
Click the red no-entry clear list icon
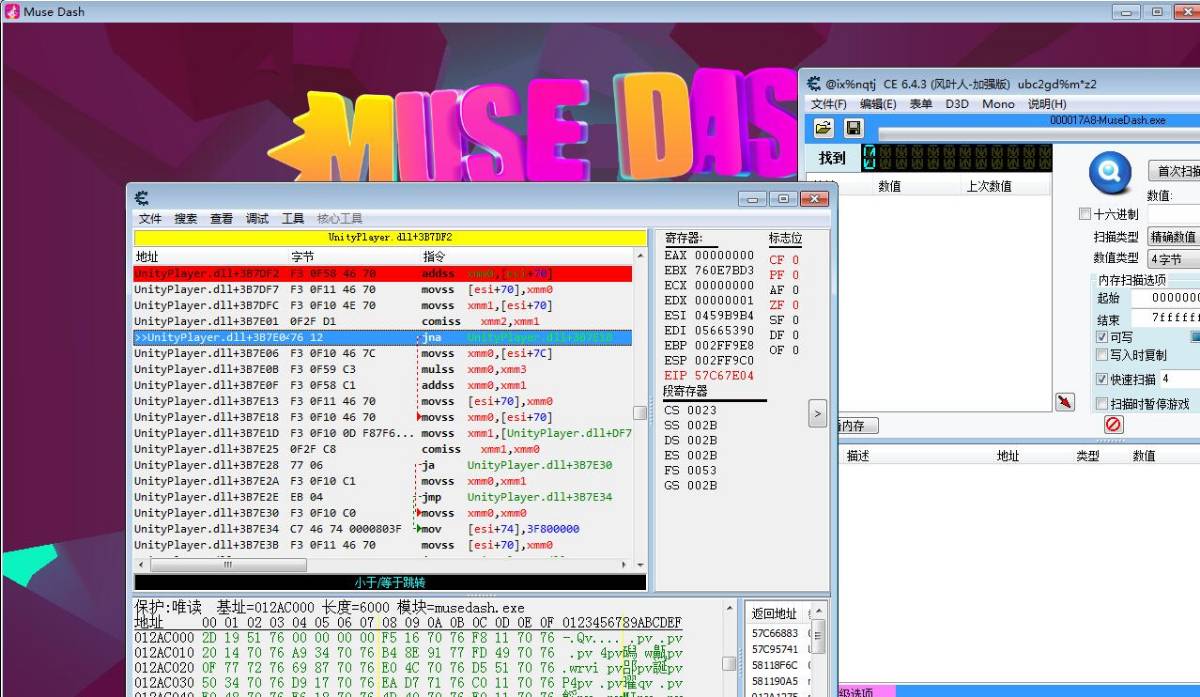[1113, 425]
